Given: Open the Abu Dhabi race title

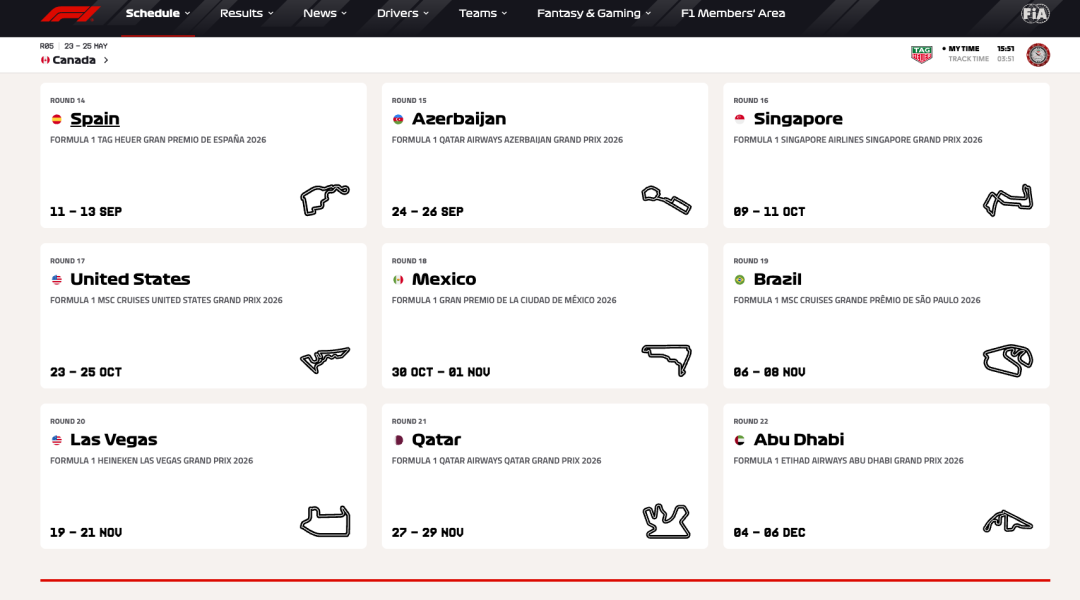Looking at the screenshot, I should (x=799, y=439).
